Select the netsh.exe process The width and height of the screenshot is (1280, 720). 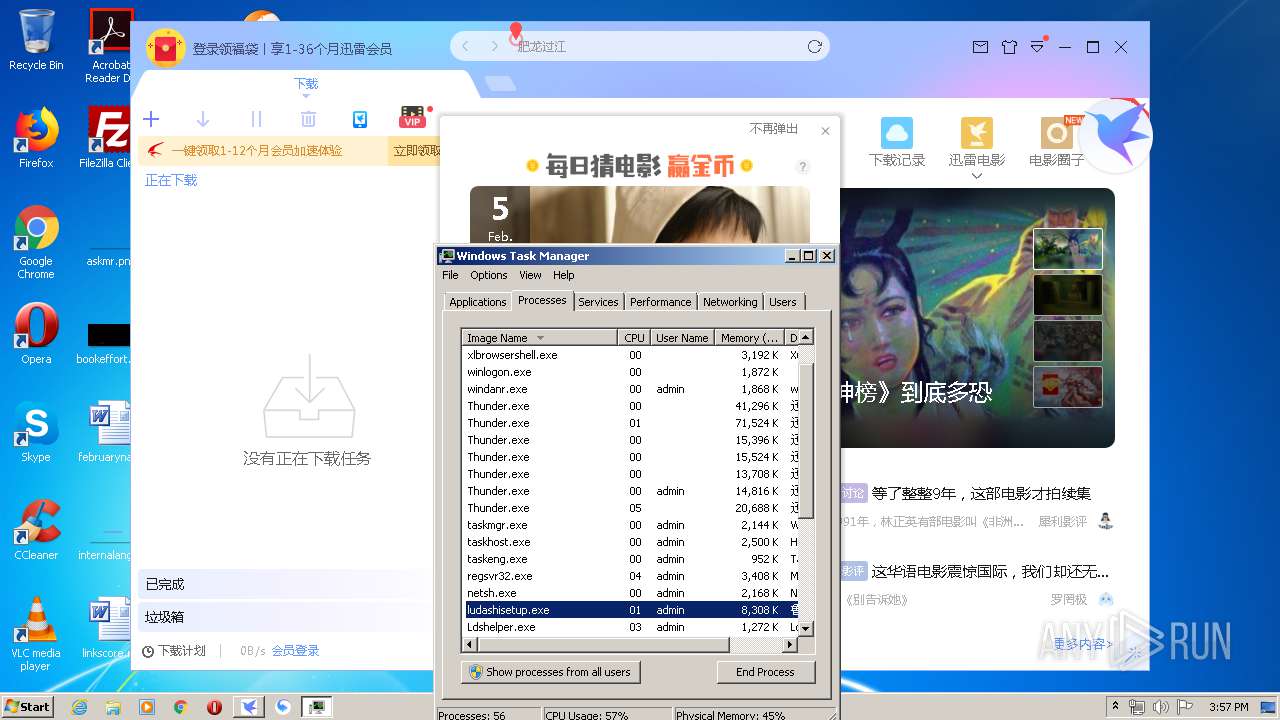pyautogui.click(x=630, y=593)
